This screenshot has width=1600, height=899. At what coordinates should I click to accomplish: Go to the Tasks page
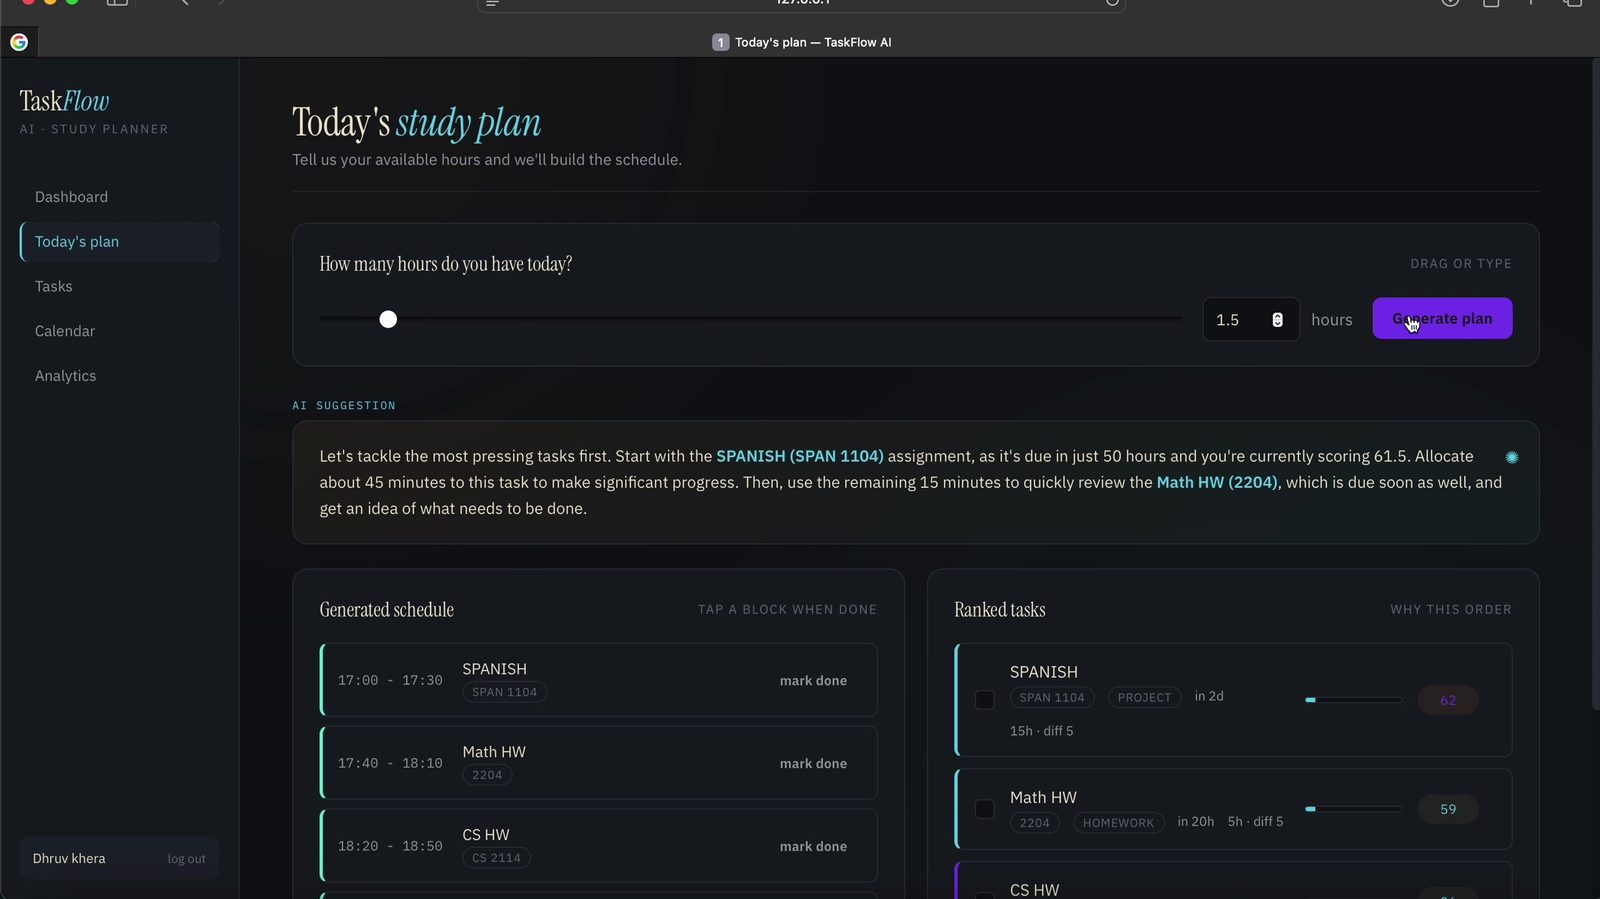tap(119, 286)
